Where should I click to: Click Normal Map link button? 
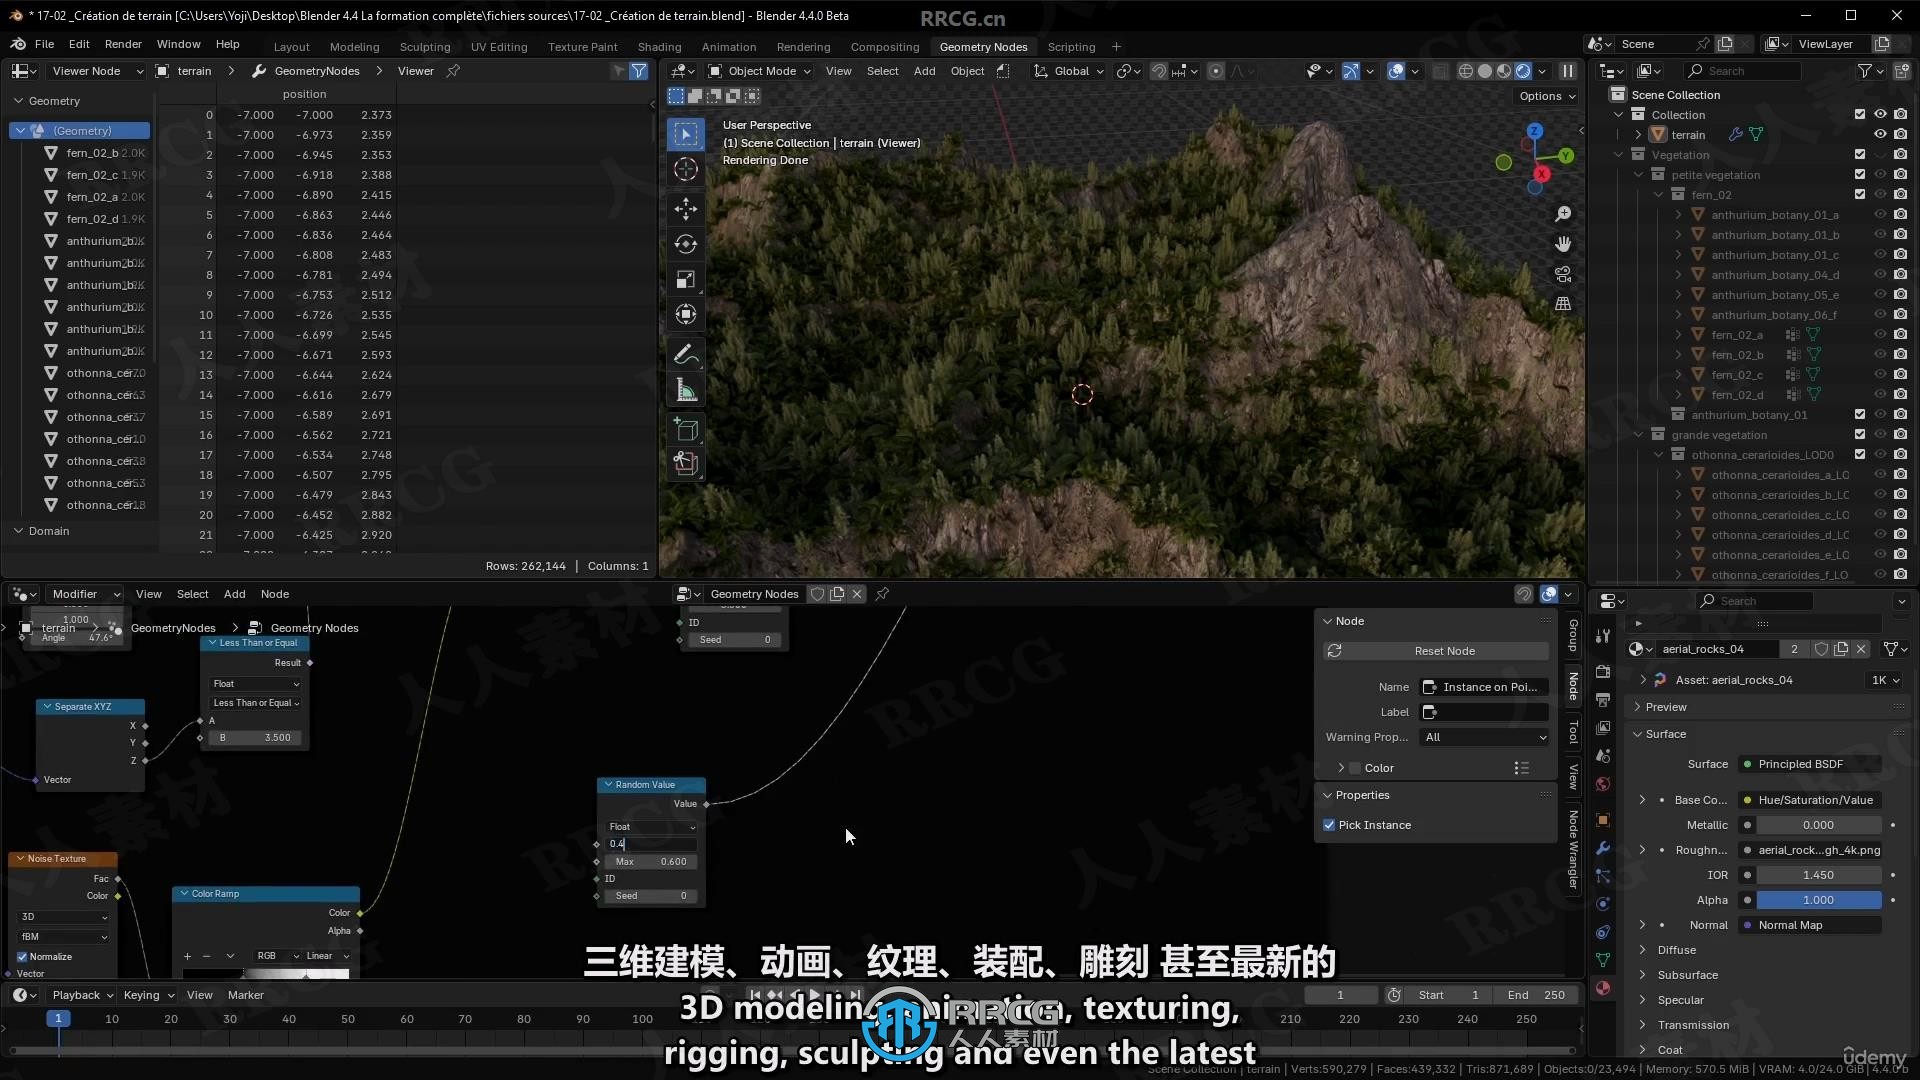click(x=1810, y=925)
